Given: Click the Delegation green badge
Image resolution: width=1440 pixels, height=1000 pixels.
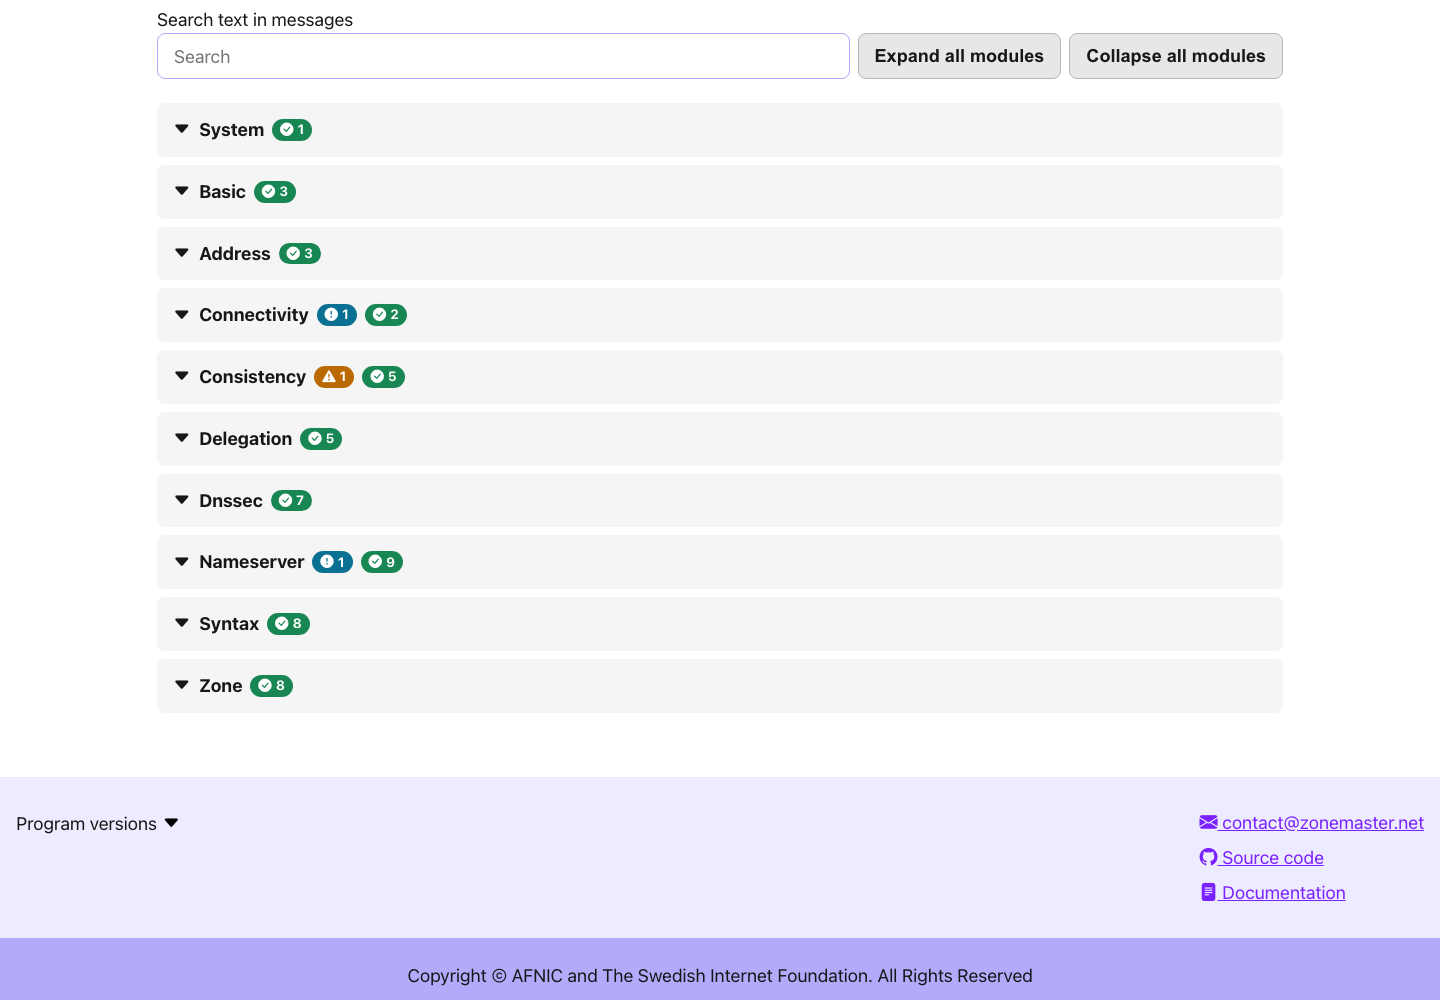Looking at the screenshot, I should [321, 439].
